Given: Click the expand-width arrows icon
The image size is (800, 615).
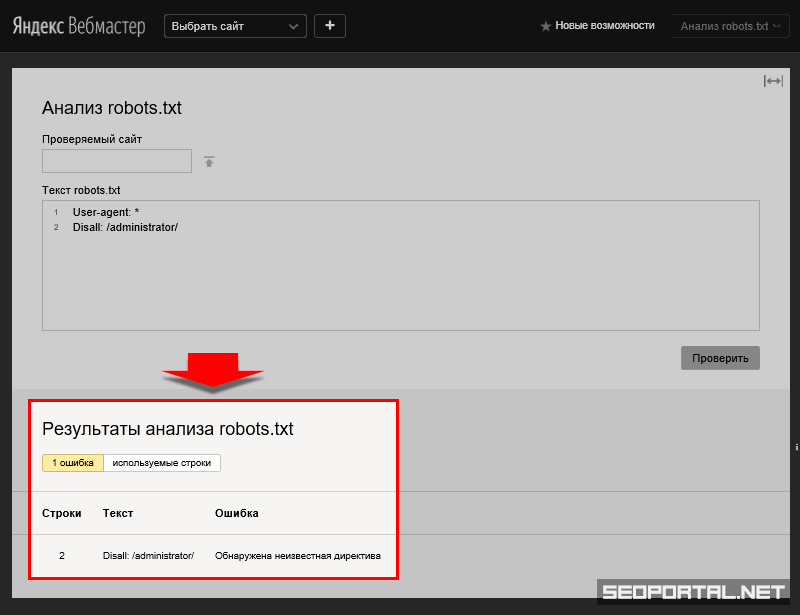Looking at the screenshot, I should tap(773, 81).
